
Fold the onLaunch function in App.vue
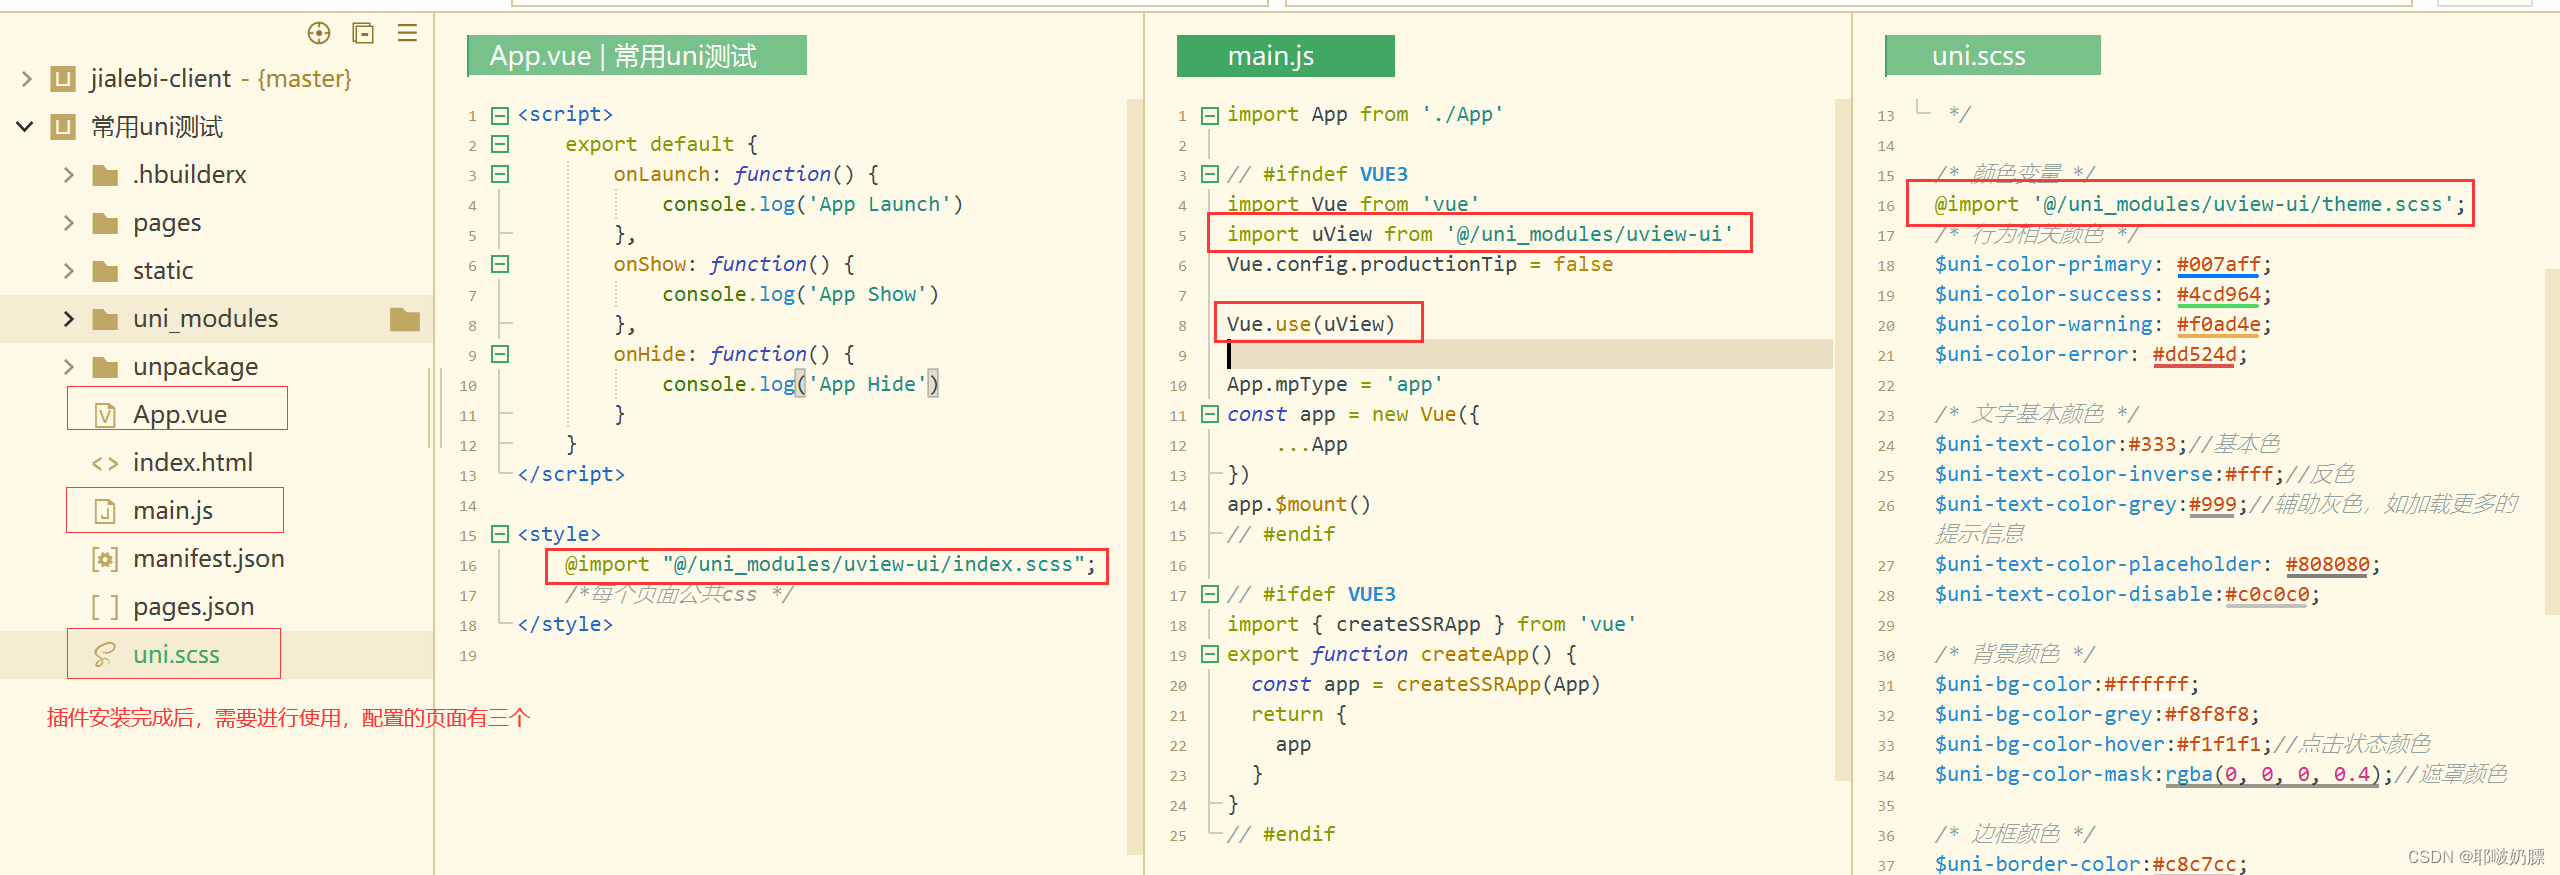point(500,174)
